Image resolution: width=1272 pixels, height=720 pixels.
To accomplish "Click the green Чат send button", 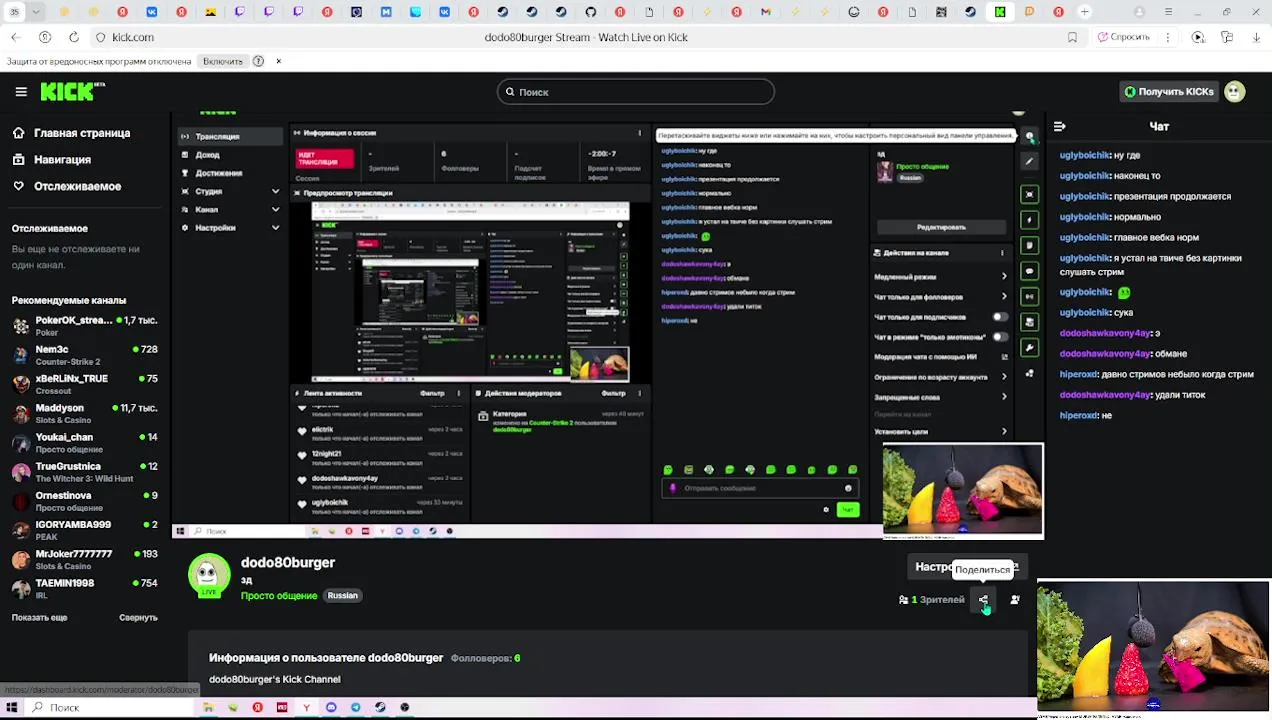I will click(847, 510).
